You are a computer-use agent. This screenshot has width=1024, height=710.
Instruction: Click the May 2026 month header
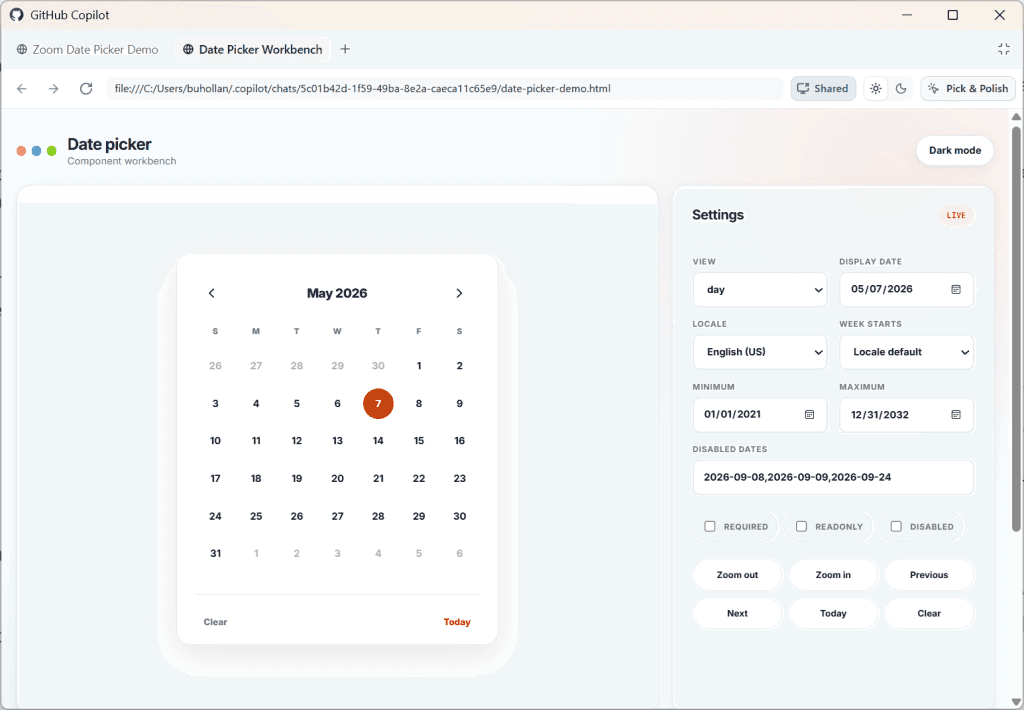point(337,293)
